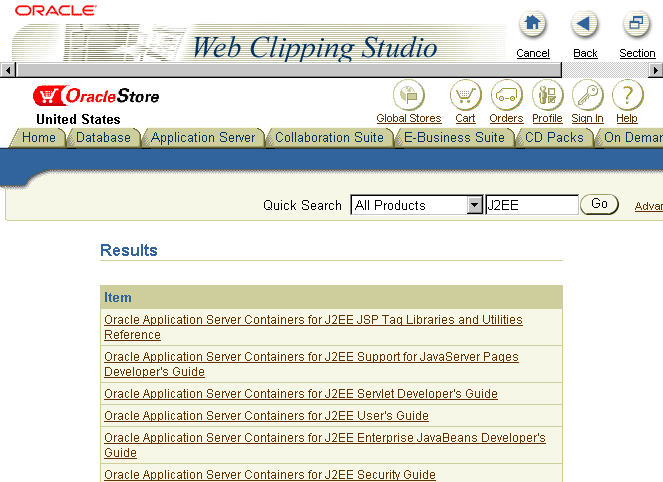Open the All Products dropdown
This screenshot has width=663, height=482.
(x=416, y=205)
